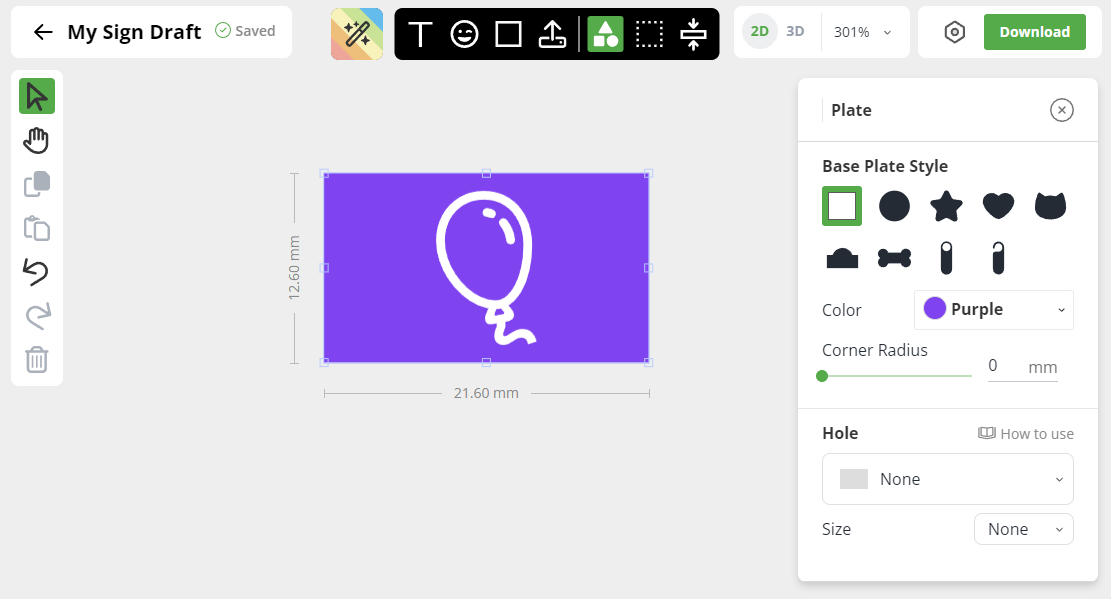Choose the centered-hole tag plate style
The image size is (1111, 599).
[946, 258]
